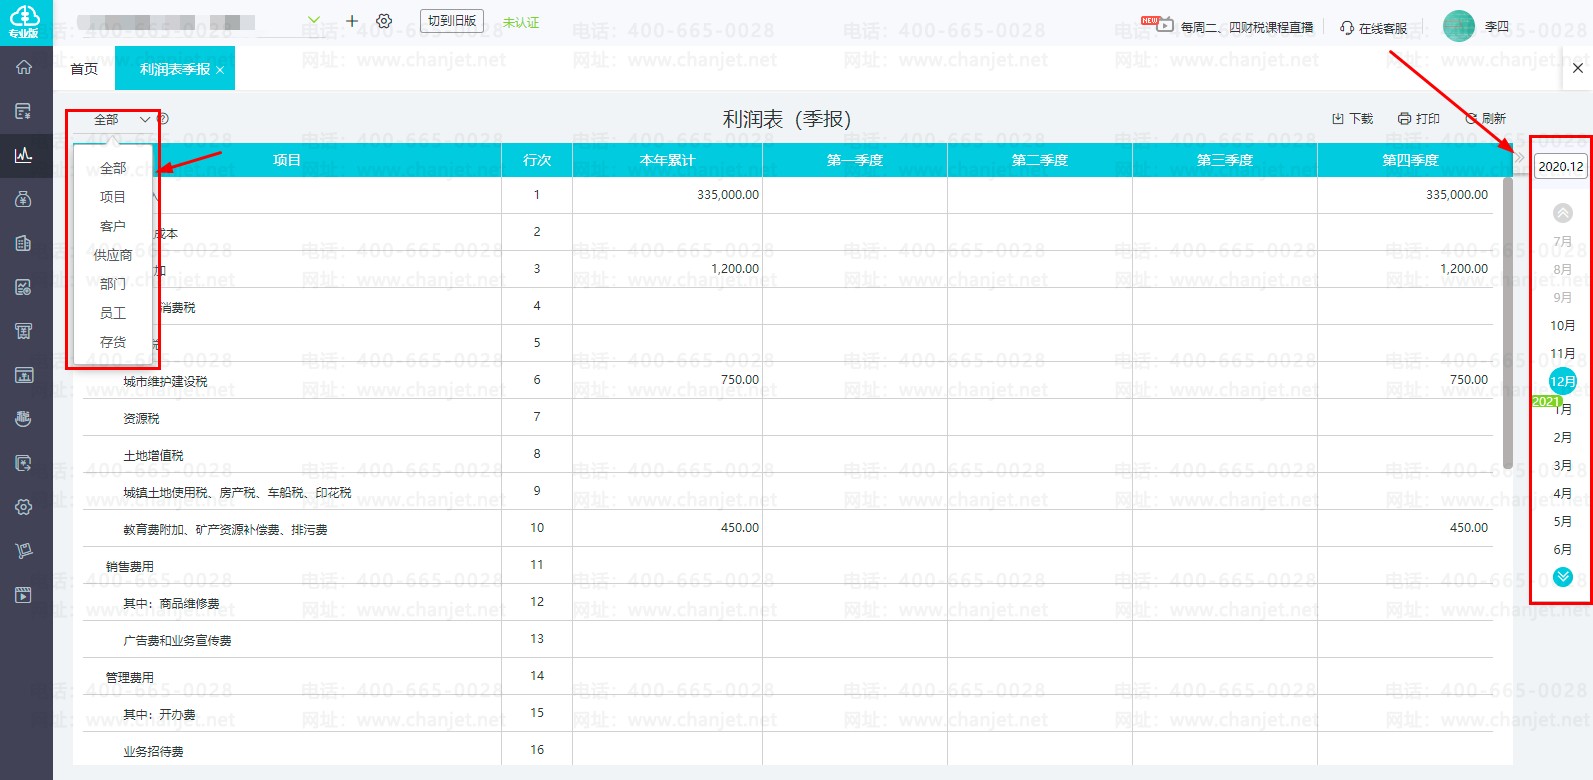Choose 供应商 in the dropdown list

(x=113, y=255)
